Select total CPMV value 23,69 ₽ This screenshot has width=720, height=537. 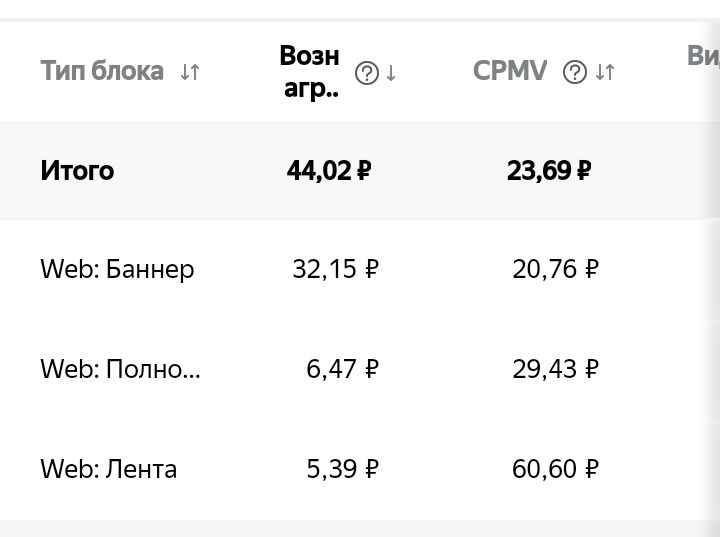coord(549,171)
